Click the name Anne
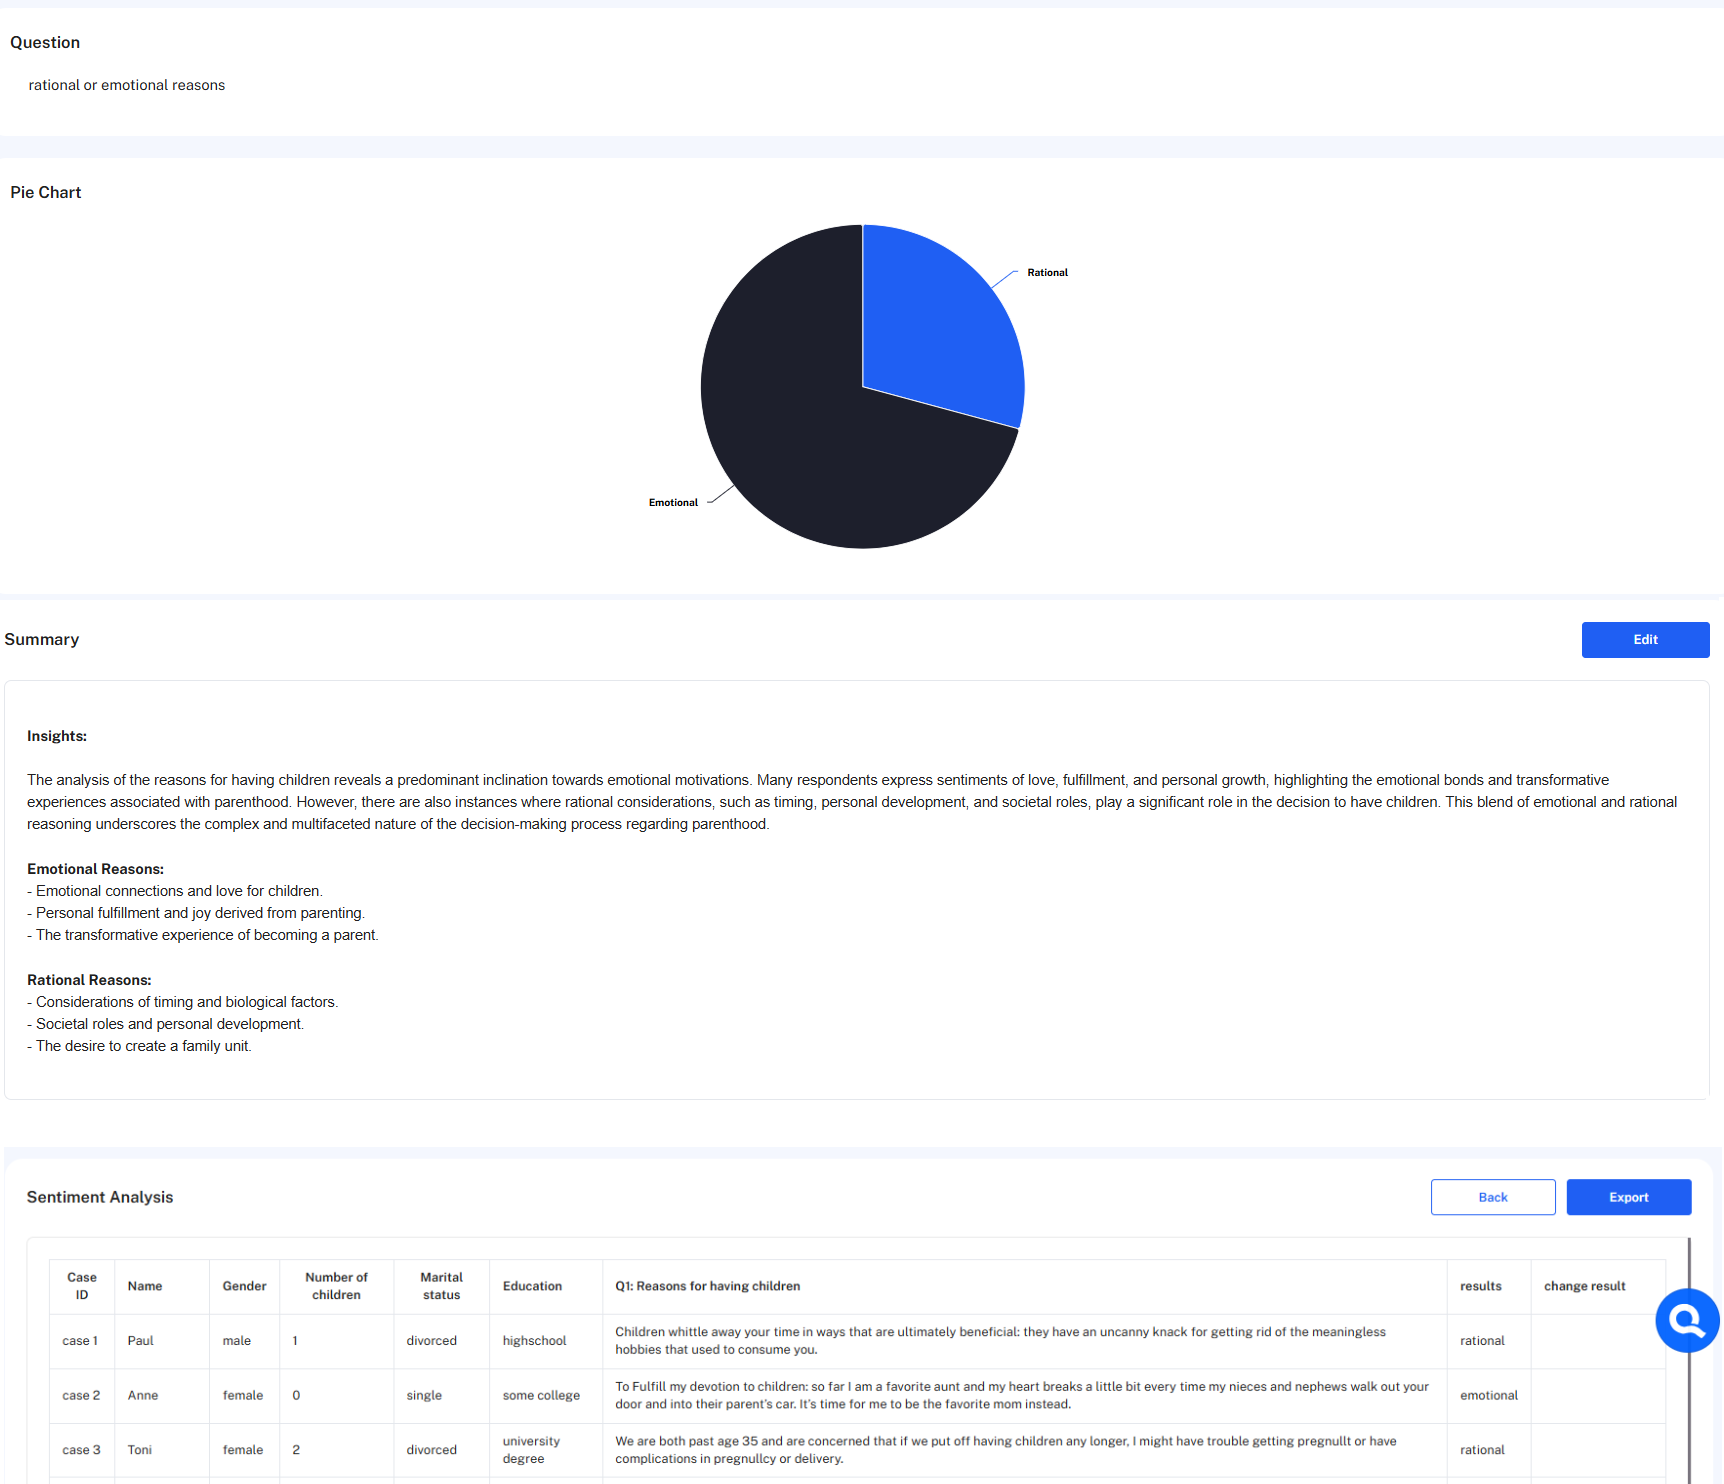The width and height of the screenshot is (1724, 1484). (x=143, y=1396)
